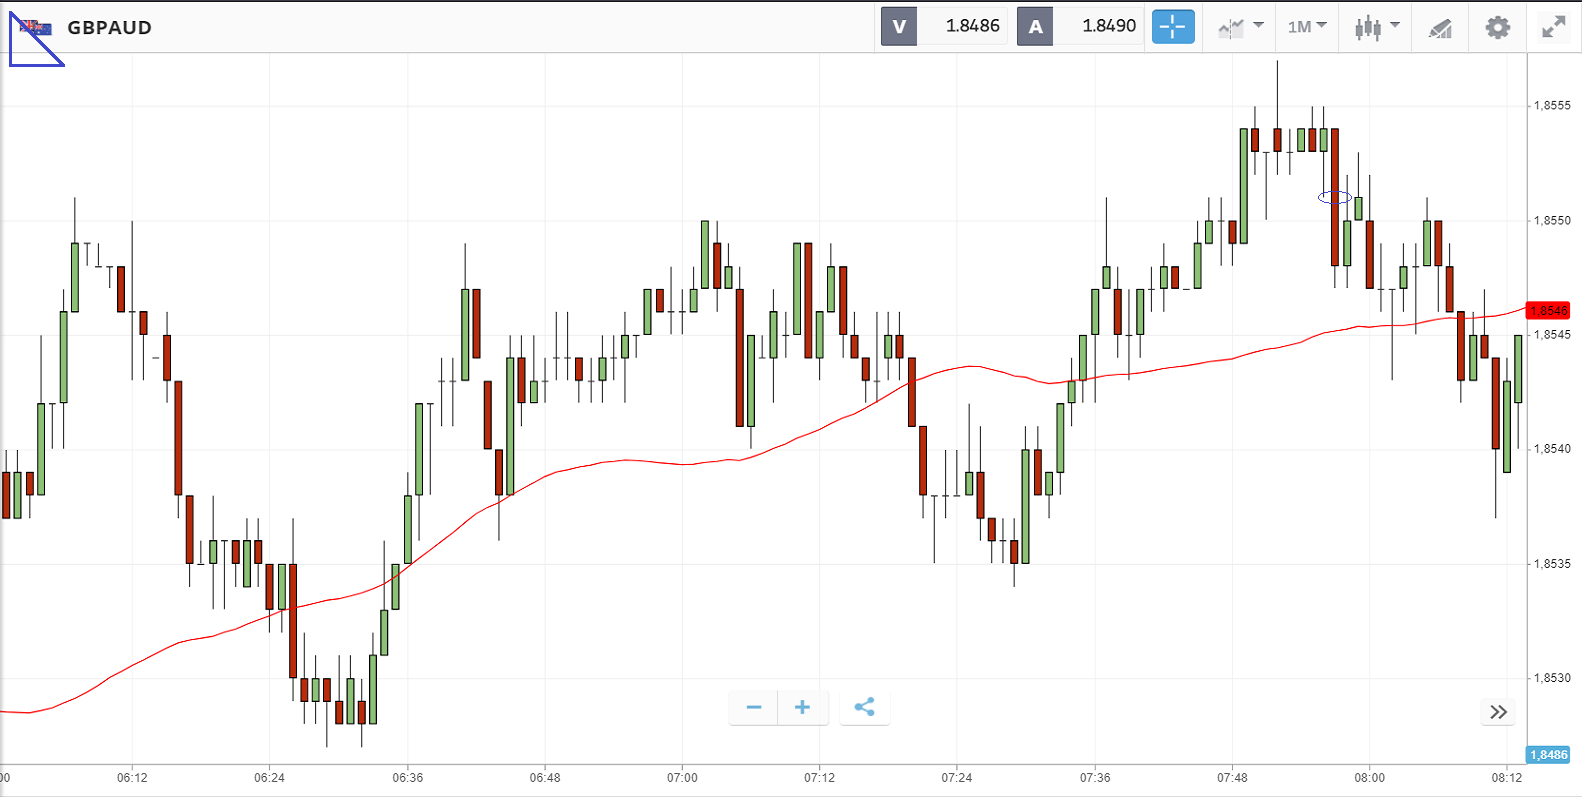Click the GBPAUD flag icon
Screen dimensions: 1582x797
(x=35, y=28)
